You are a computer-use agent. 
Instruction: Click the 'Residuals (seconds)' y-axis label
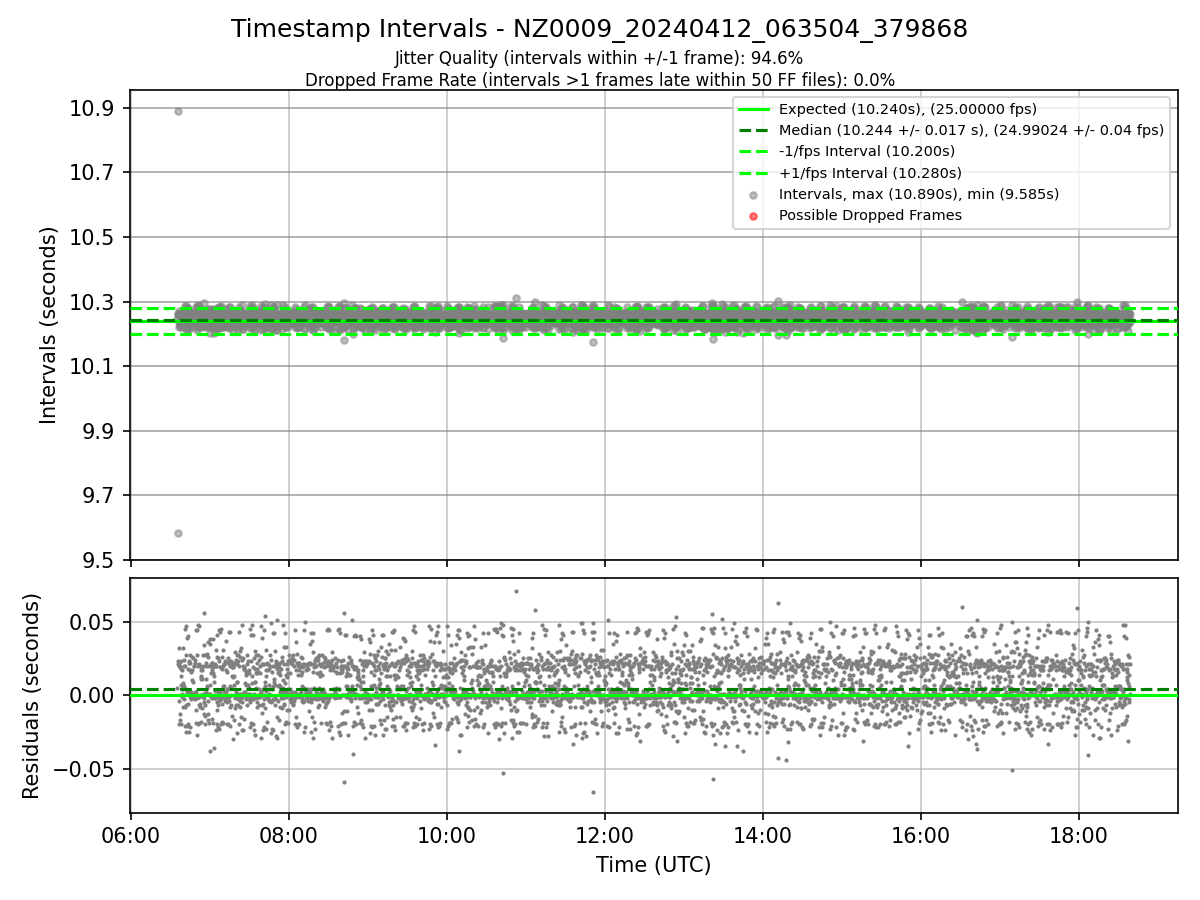coord(31,696)
